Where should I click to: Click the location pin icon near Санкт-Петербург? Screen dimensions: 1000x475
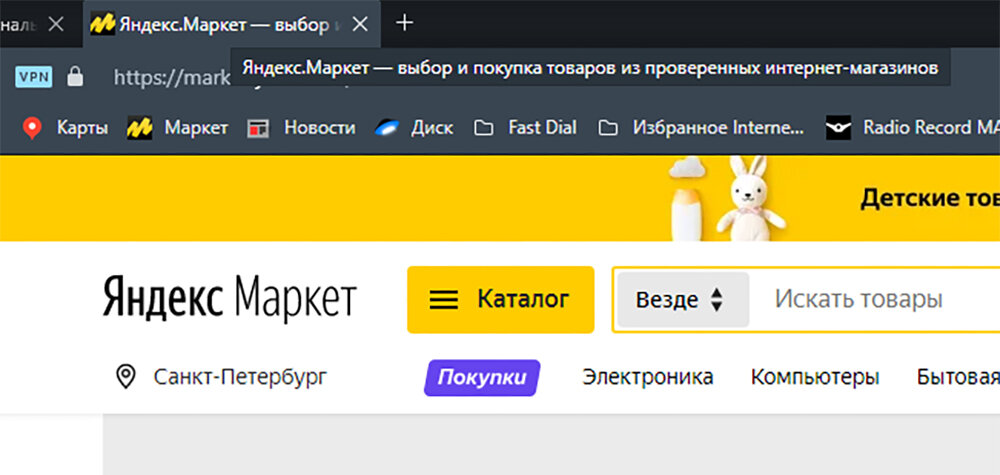point(126,377)
